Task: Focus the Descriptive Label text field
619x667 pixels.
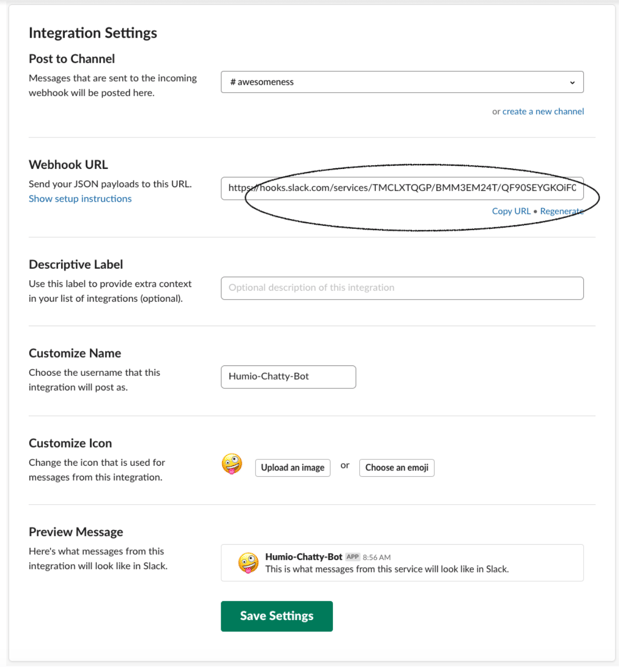Action: coord(402,288)
